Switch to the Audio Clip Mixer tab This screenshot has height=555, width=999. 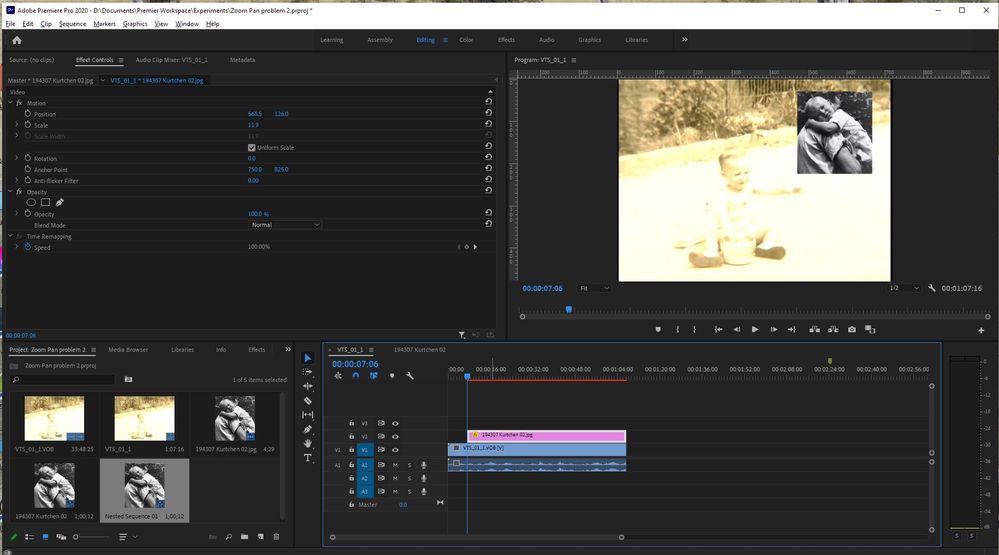click(171, 60)
